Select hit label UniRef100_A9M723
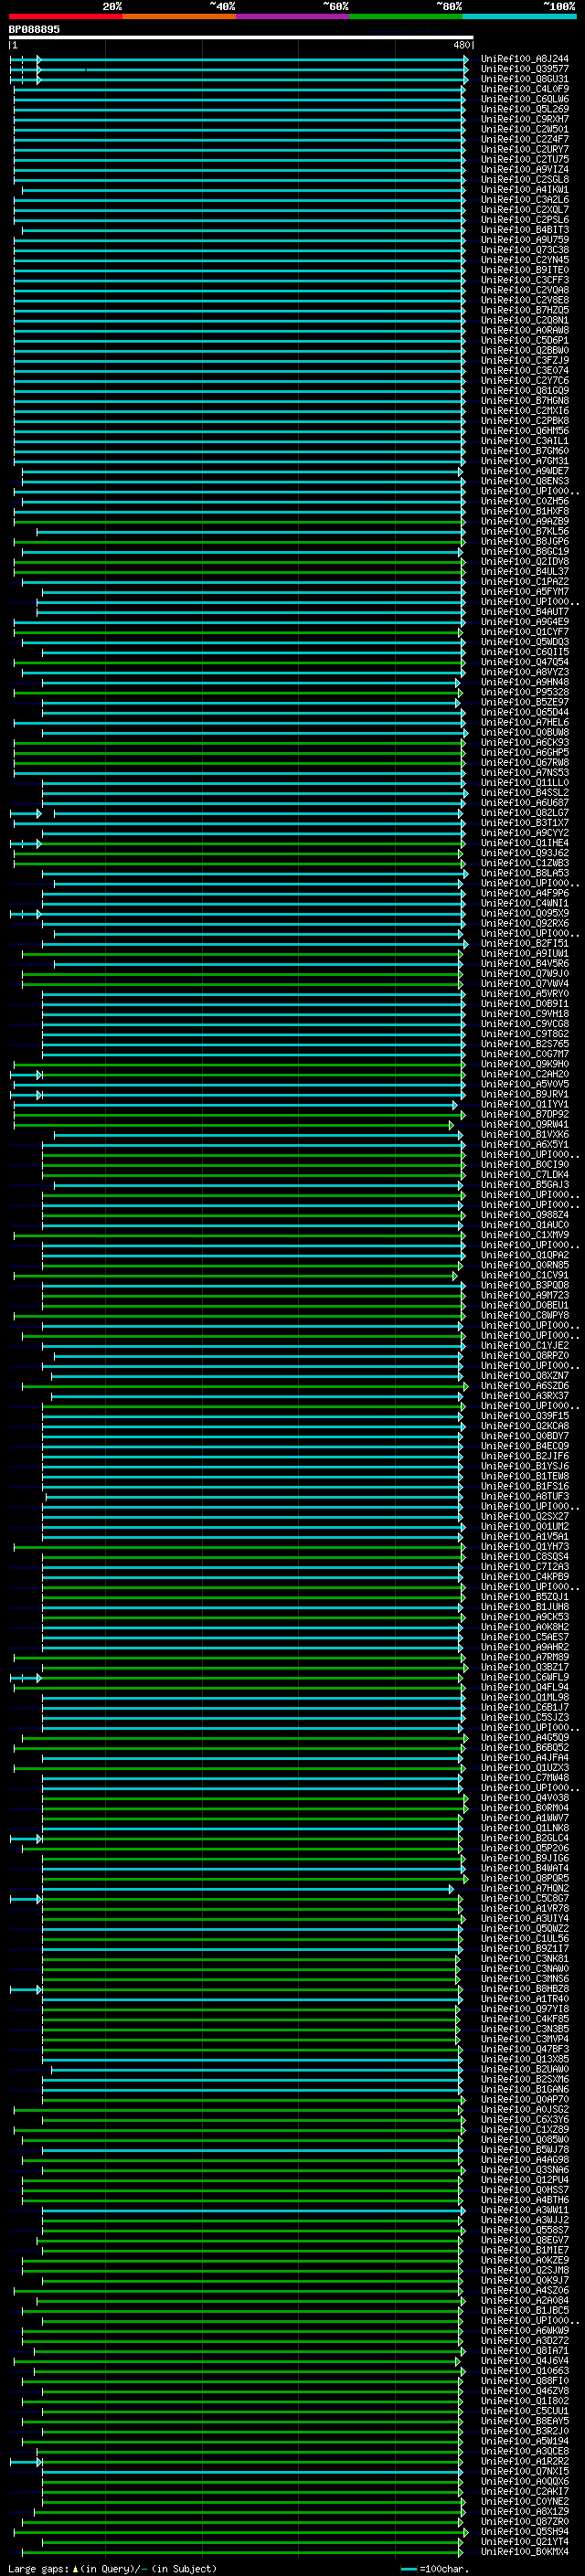The image size is (585, 2576). (525, 1295)
